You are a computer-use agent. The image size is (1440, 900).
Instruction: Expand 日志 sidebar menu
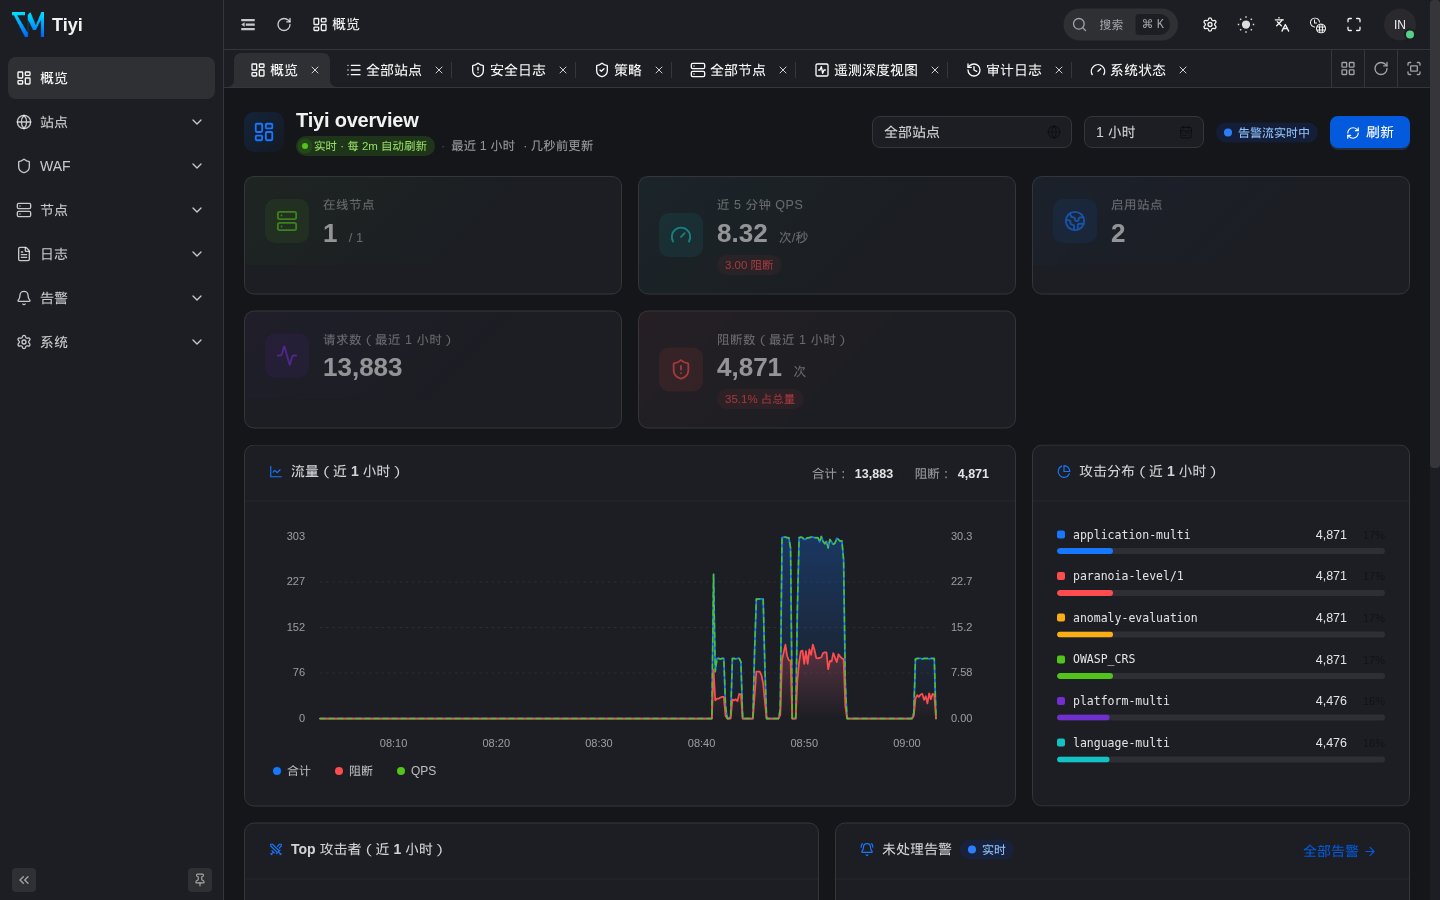tap(111, 254)
